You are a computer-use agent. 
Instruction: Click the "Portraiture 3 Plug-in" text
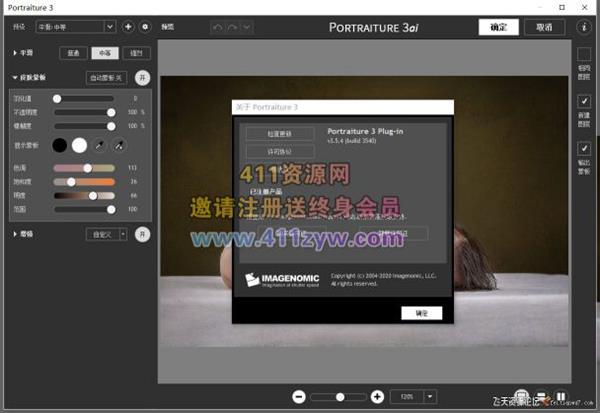pos(365,131)
